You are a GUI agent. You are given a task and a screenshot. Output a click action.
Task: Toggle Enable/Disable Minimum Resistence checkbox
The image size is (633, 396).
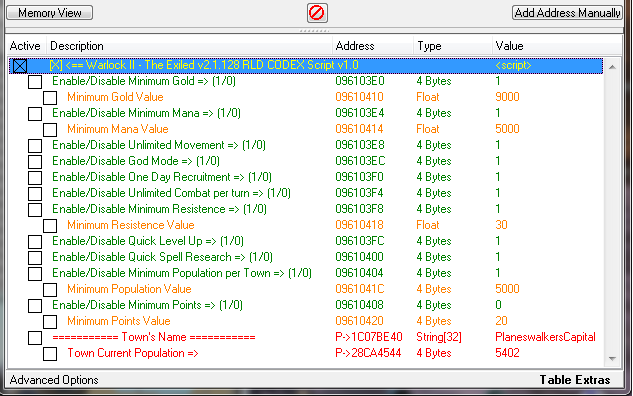pos(35,210)
